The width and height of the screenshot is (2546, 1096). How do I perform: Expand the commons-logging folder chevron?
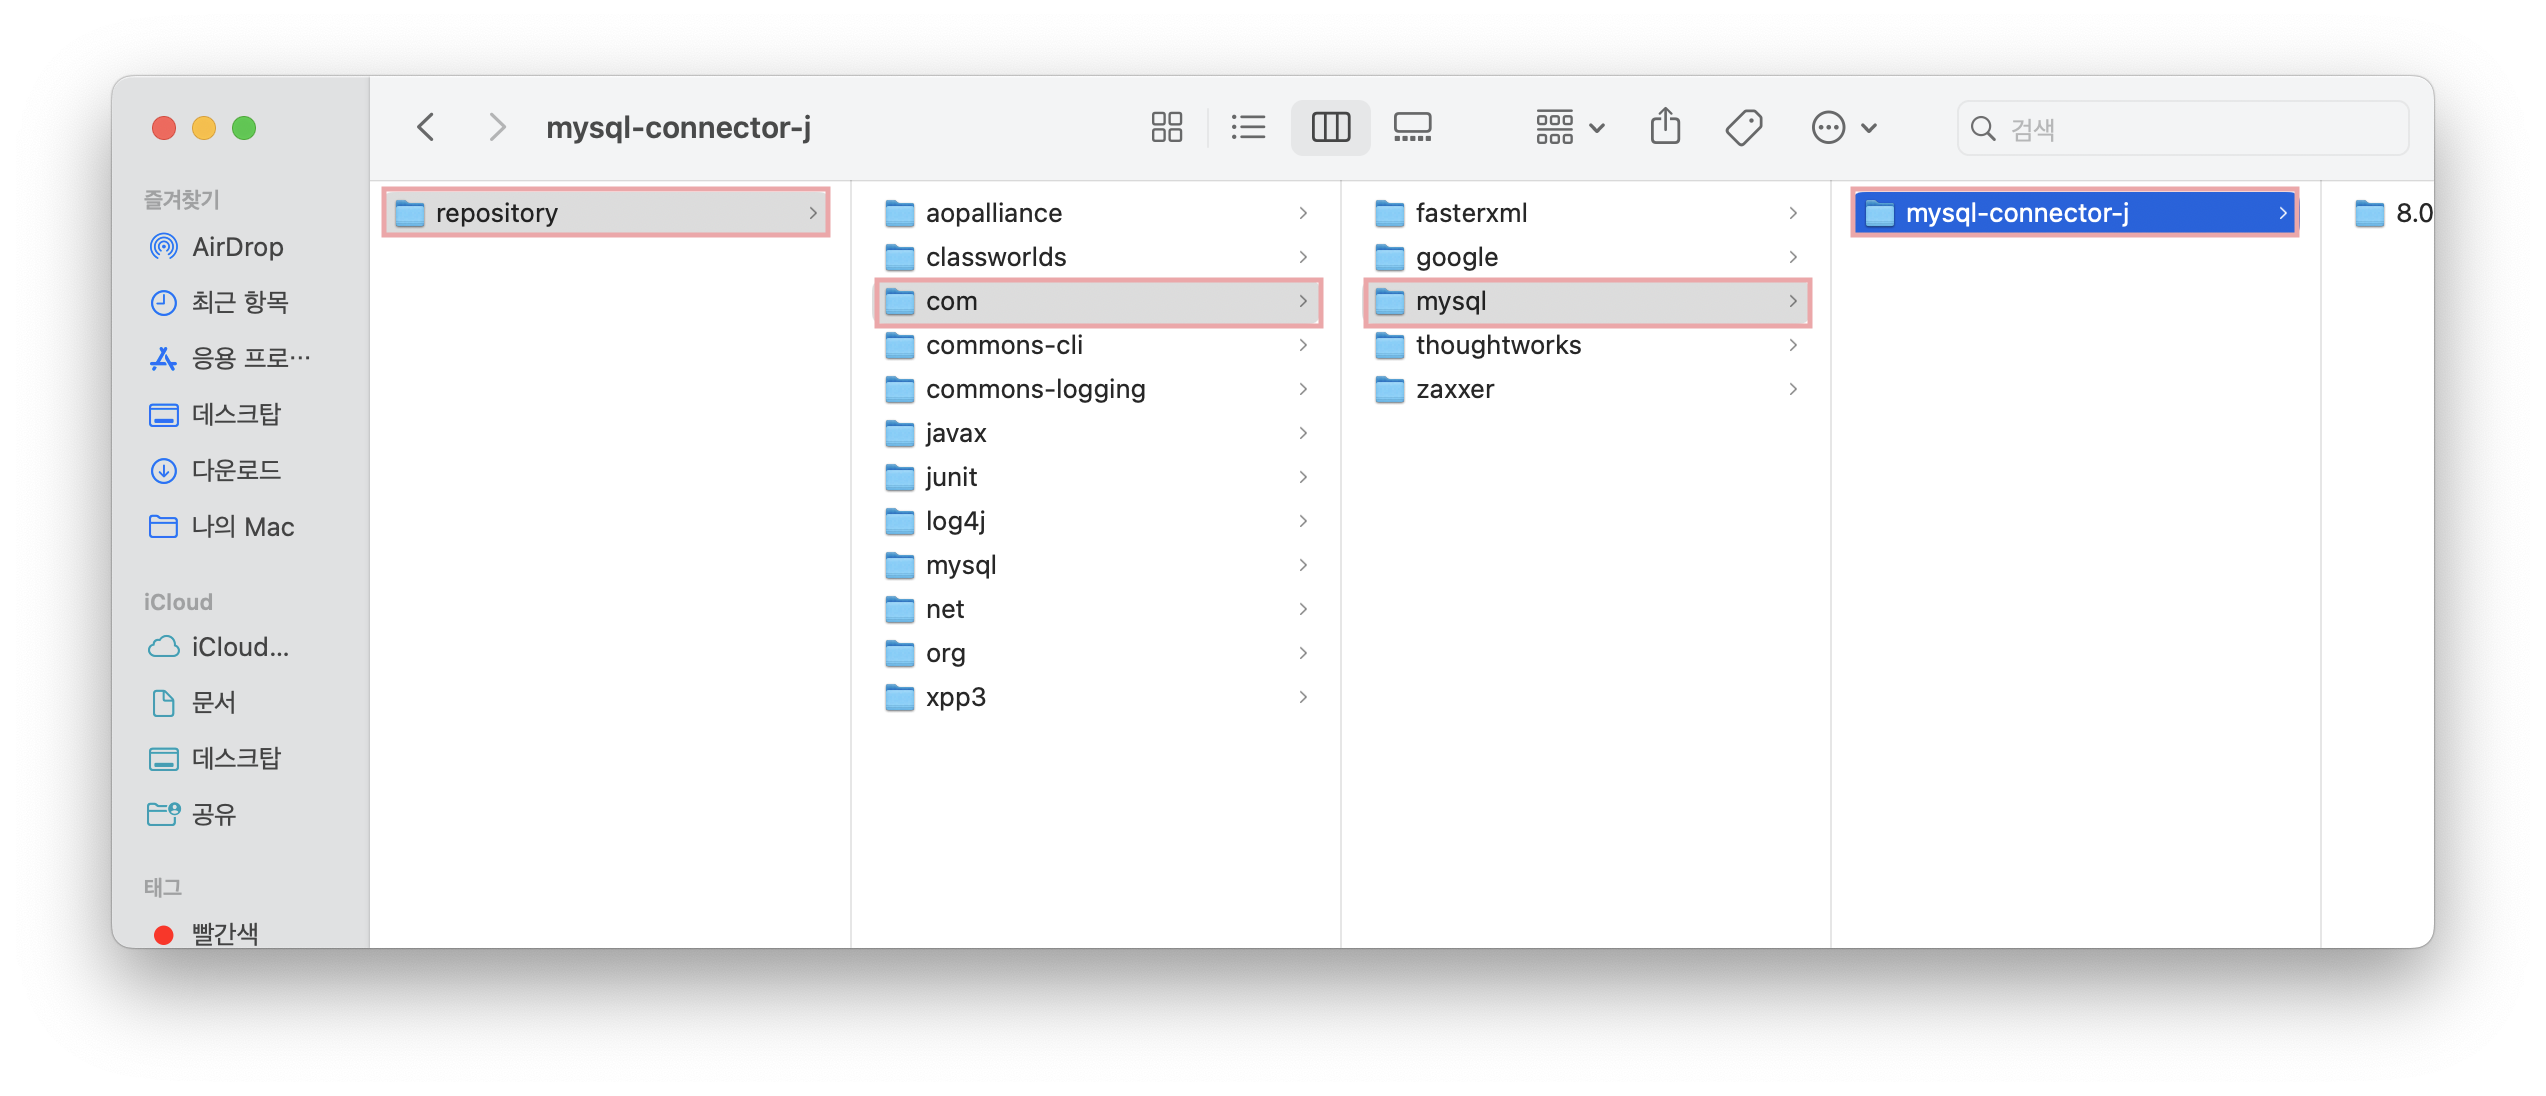1302,389
